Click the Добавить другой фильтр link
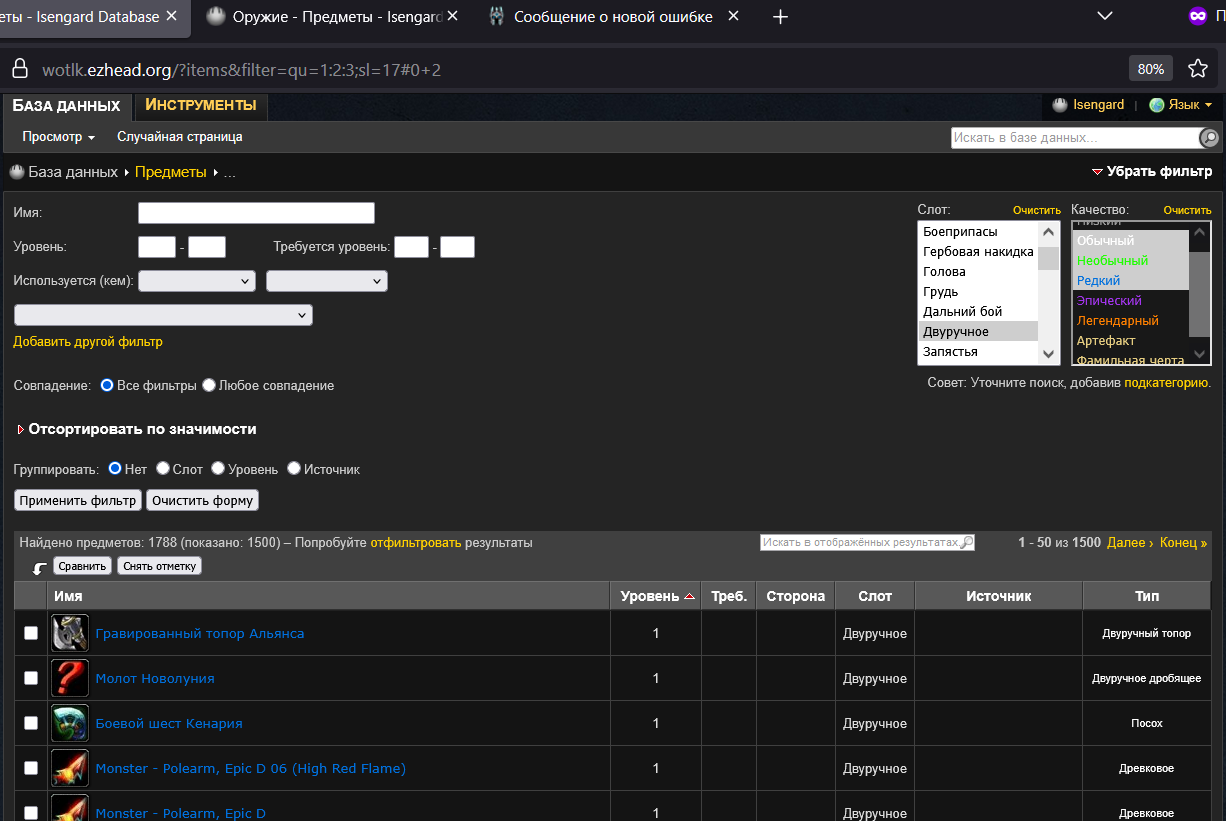 88,342
